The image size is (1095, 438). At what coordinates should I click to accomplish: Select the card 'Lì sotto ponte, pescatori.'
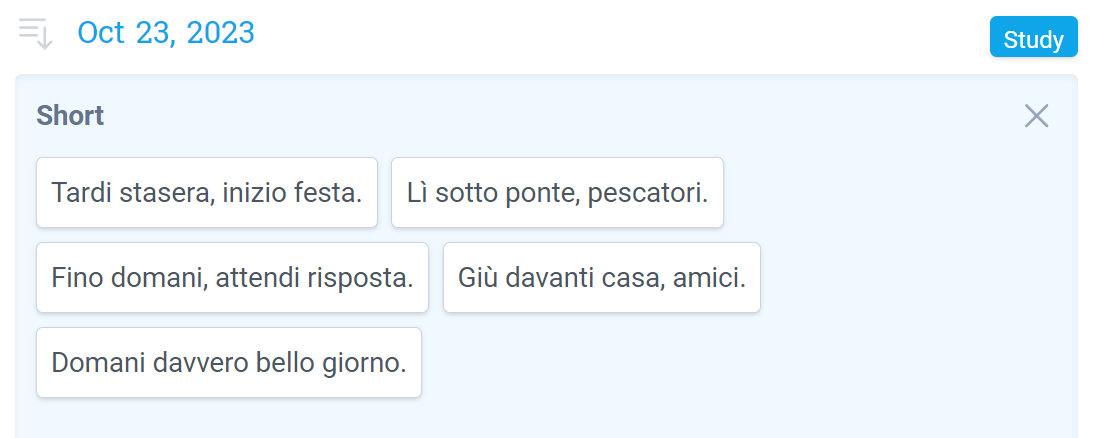(557, 192)
